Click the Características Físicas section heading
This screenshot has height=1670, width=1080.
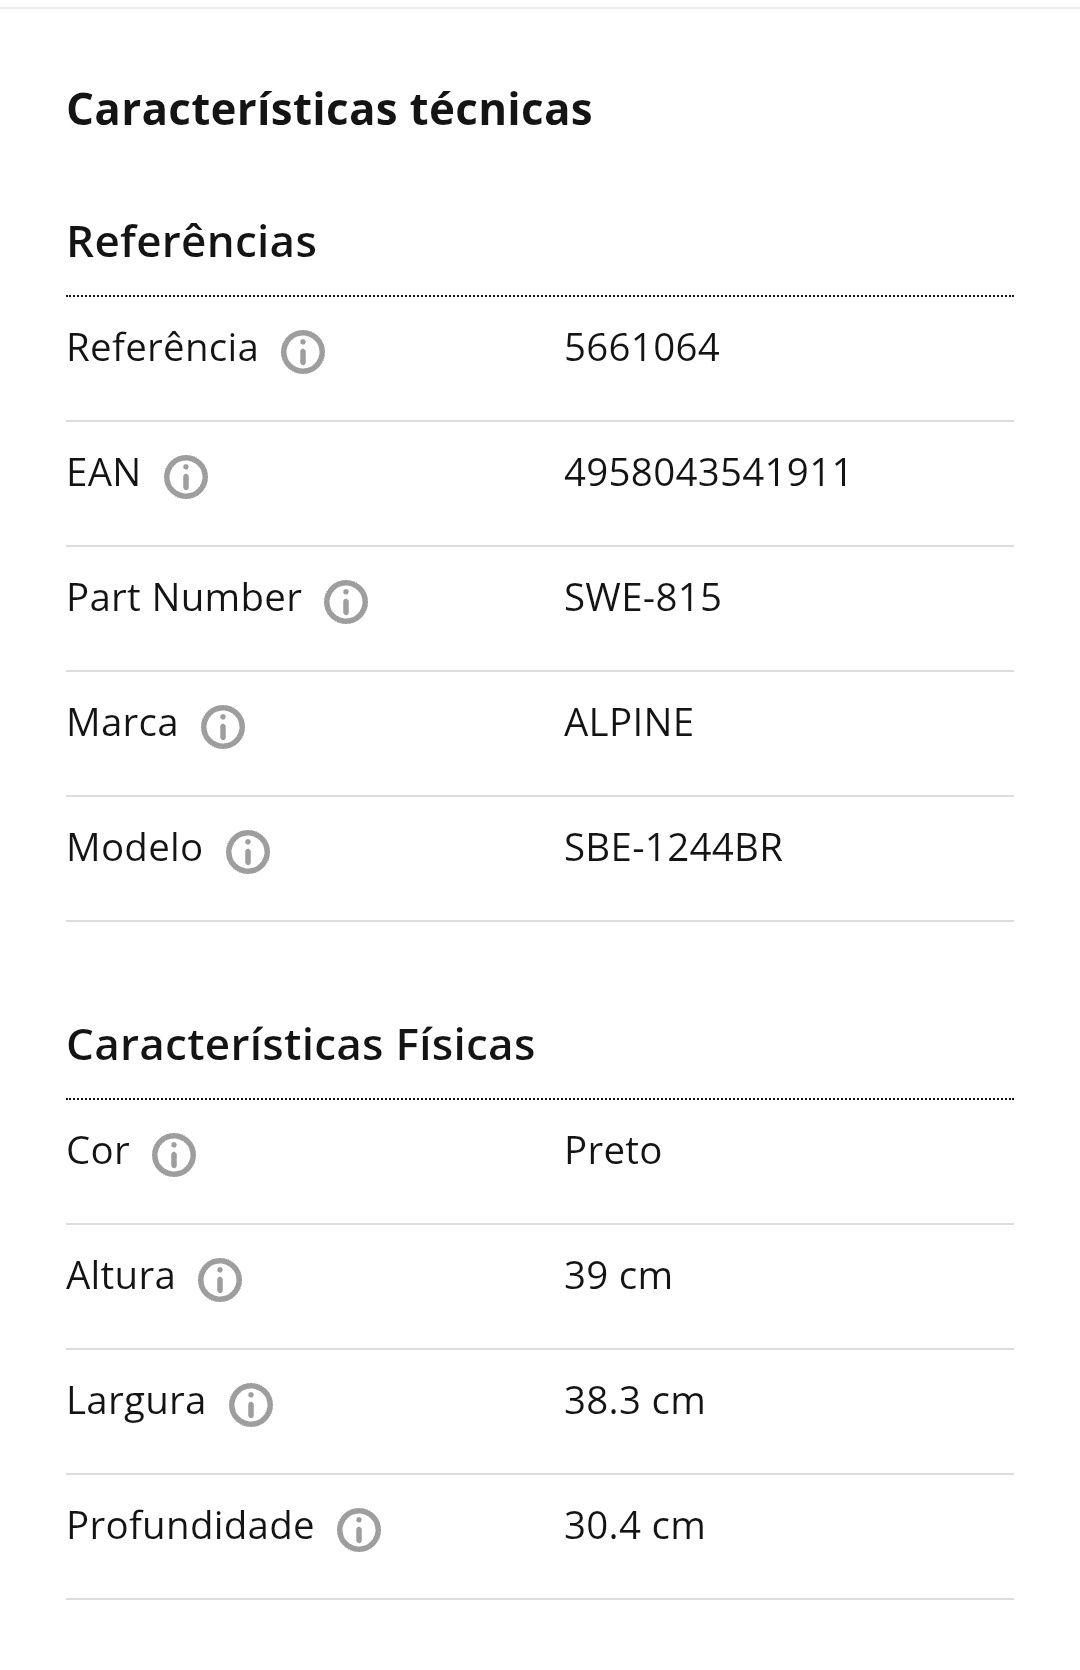300,1045
